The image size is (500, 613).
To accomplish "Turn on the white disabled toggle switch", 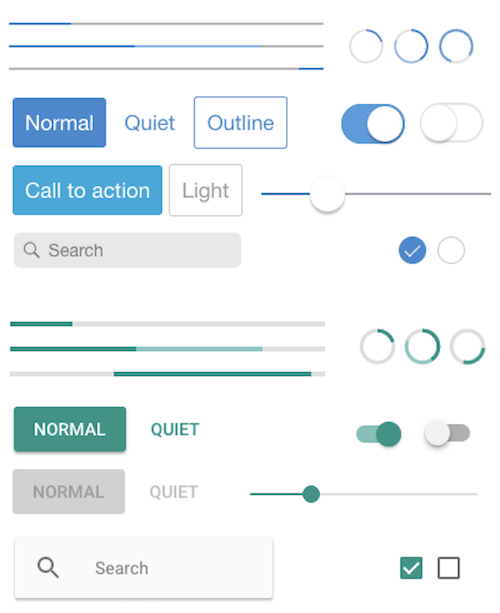I will (x=452, y=123).
